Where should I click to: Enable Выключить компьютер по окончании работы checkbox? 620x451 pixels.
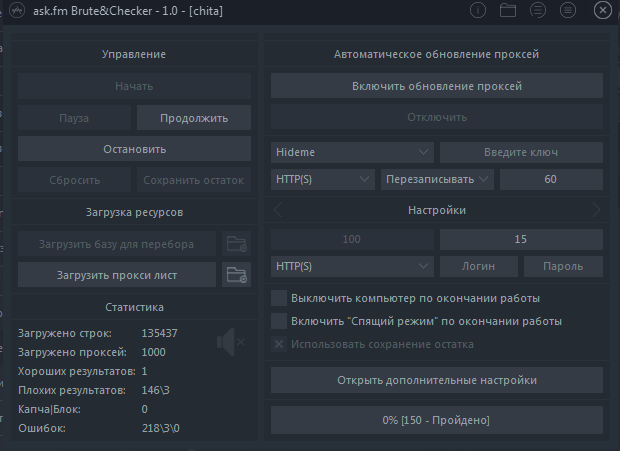279,298
